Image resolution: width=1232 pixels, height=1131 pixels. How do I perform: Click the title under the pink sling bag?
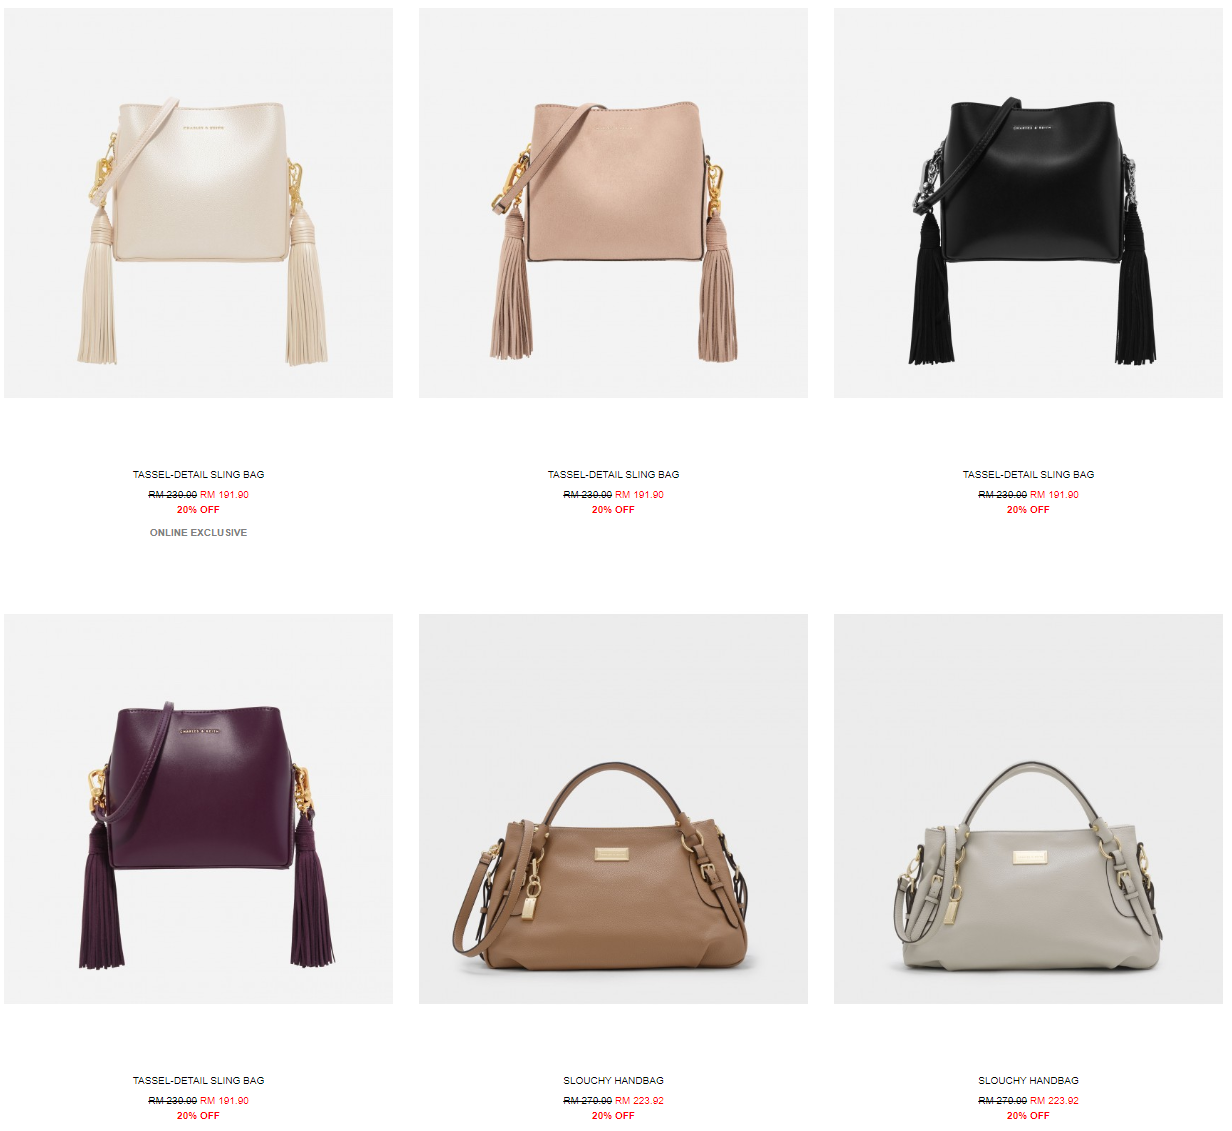coord(613,475)
